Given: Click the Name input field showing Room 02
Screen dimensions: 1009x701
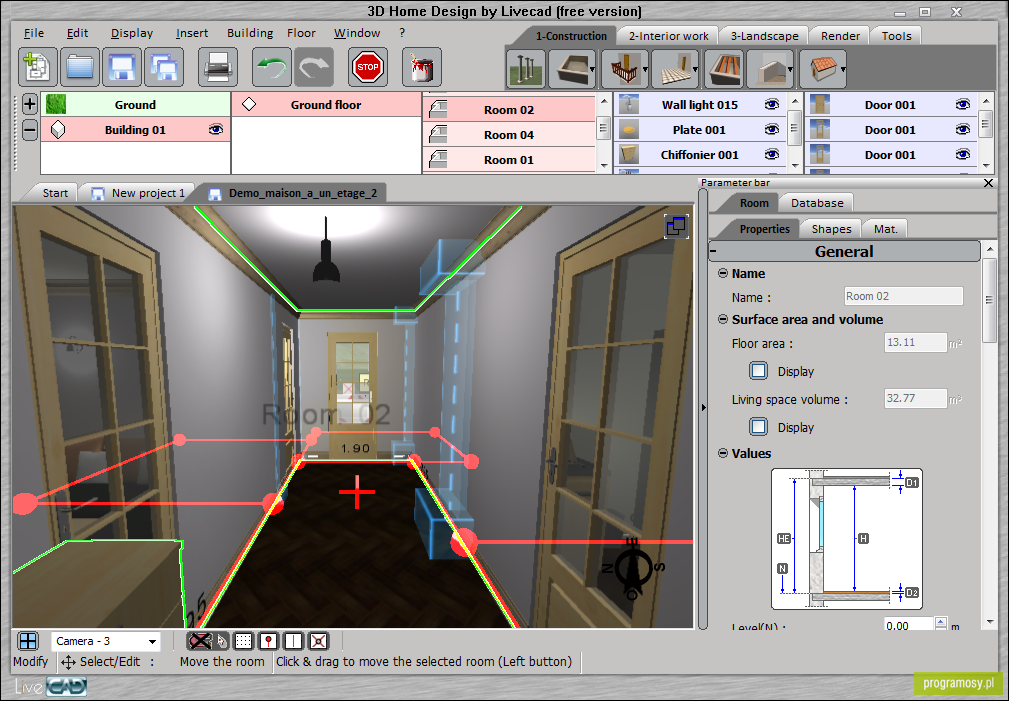Looking at the screenshot, I should pyautogui.click(x=903, y=296).
